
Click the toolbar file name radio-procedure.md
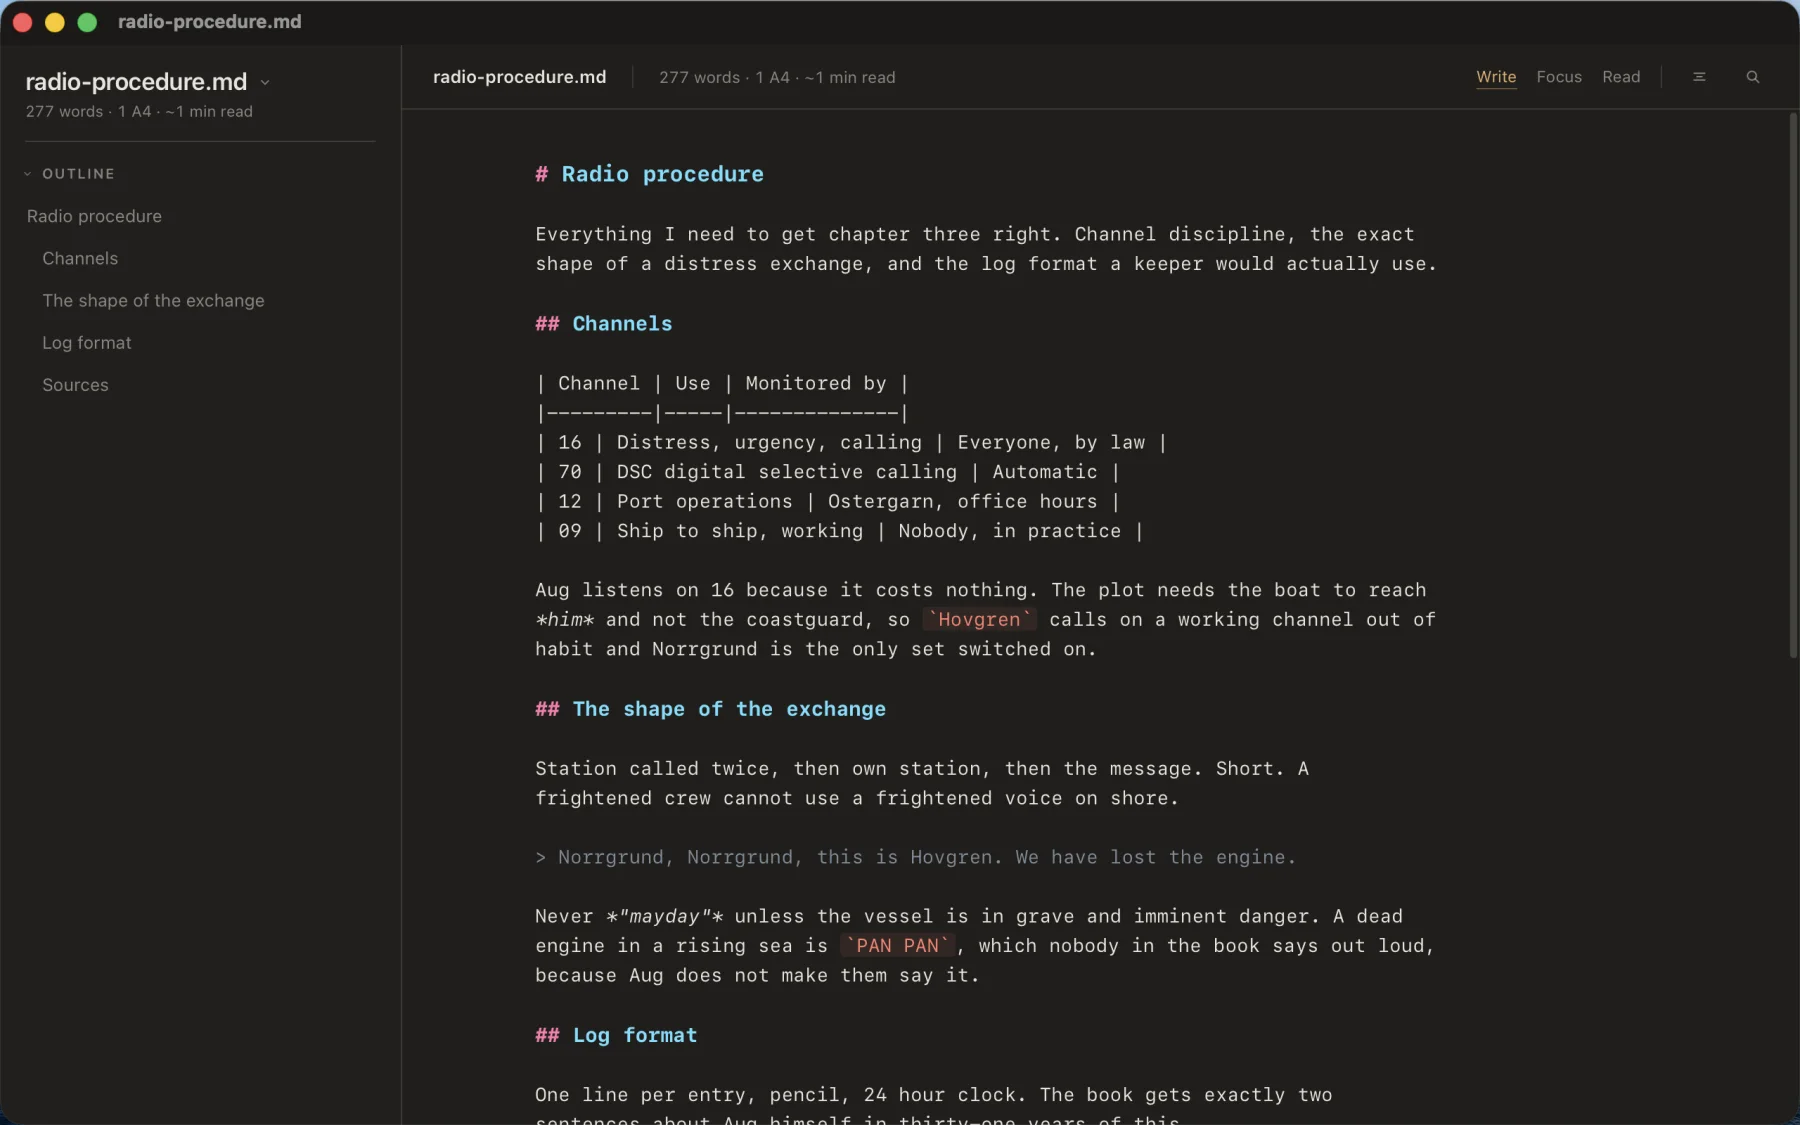[x=519, y=77]
